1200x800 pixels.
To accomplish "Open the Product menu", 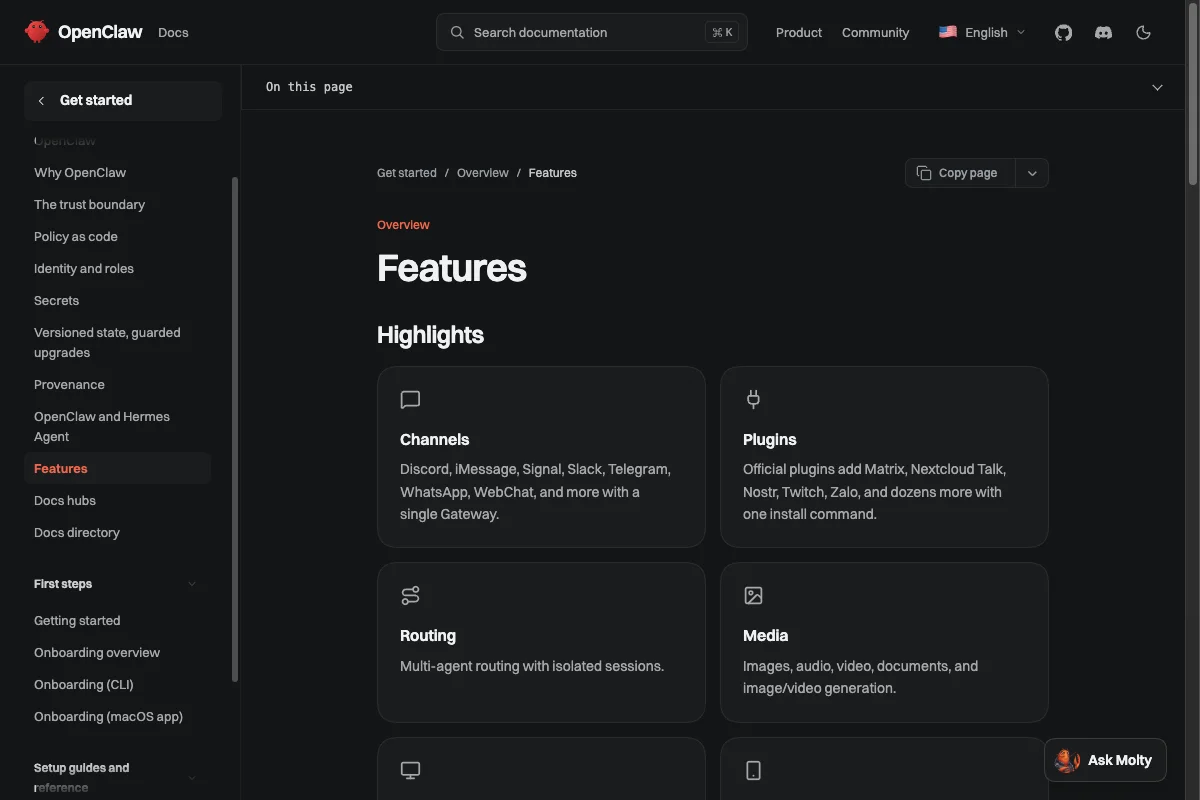I will pos(799,32).
